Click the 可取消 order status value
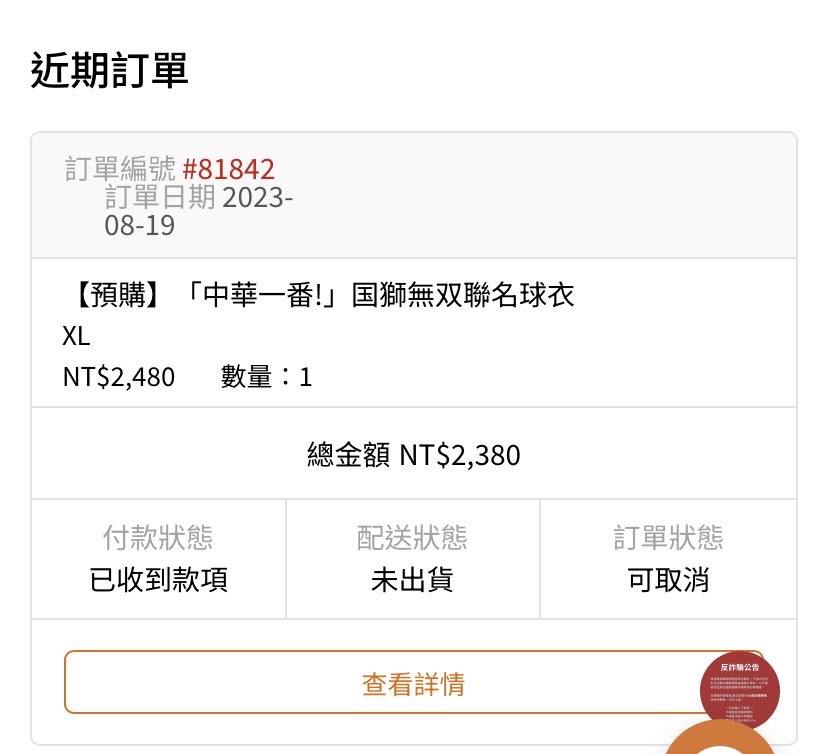Screen dimensions: 828x754 [x=668, y=580]
